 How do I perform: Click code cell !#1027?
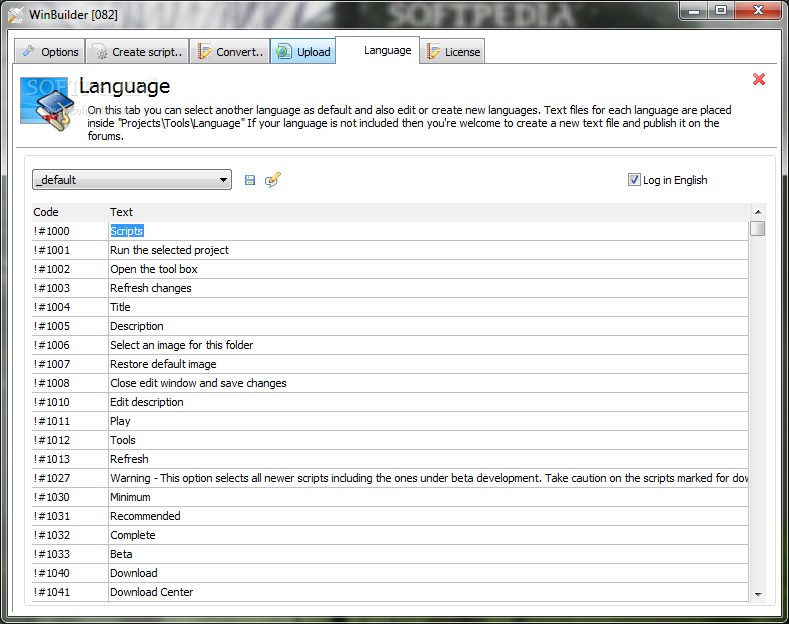click(x=70, y=478)
